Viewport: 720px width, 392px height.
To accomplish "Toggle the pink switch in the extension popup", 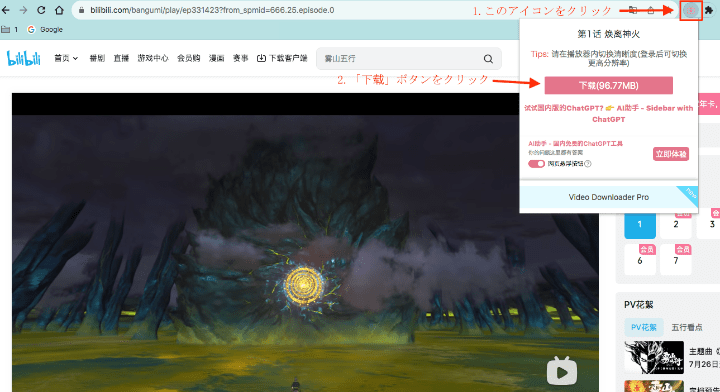I will (536, 164).
